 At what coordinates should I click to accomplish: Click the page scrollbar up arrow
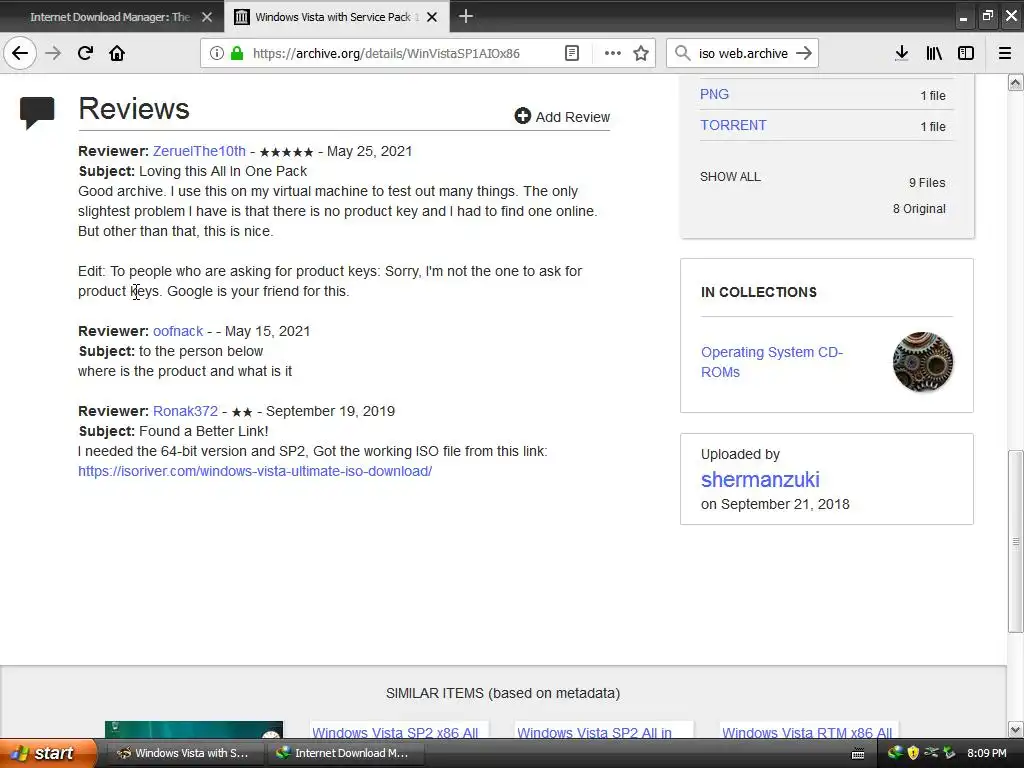1015,82
